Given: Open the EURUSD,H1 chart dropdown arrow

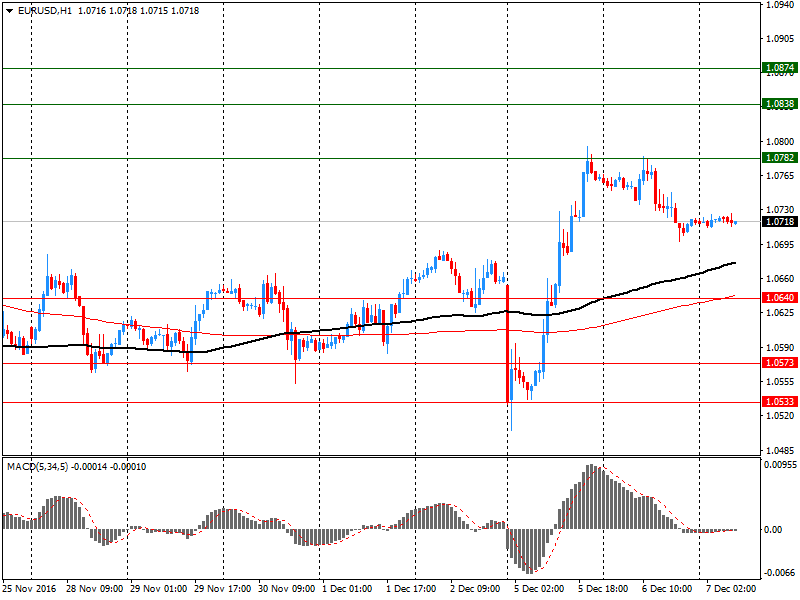Looking at the screenshot, I should (x=9, y=11).
